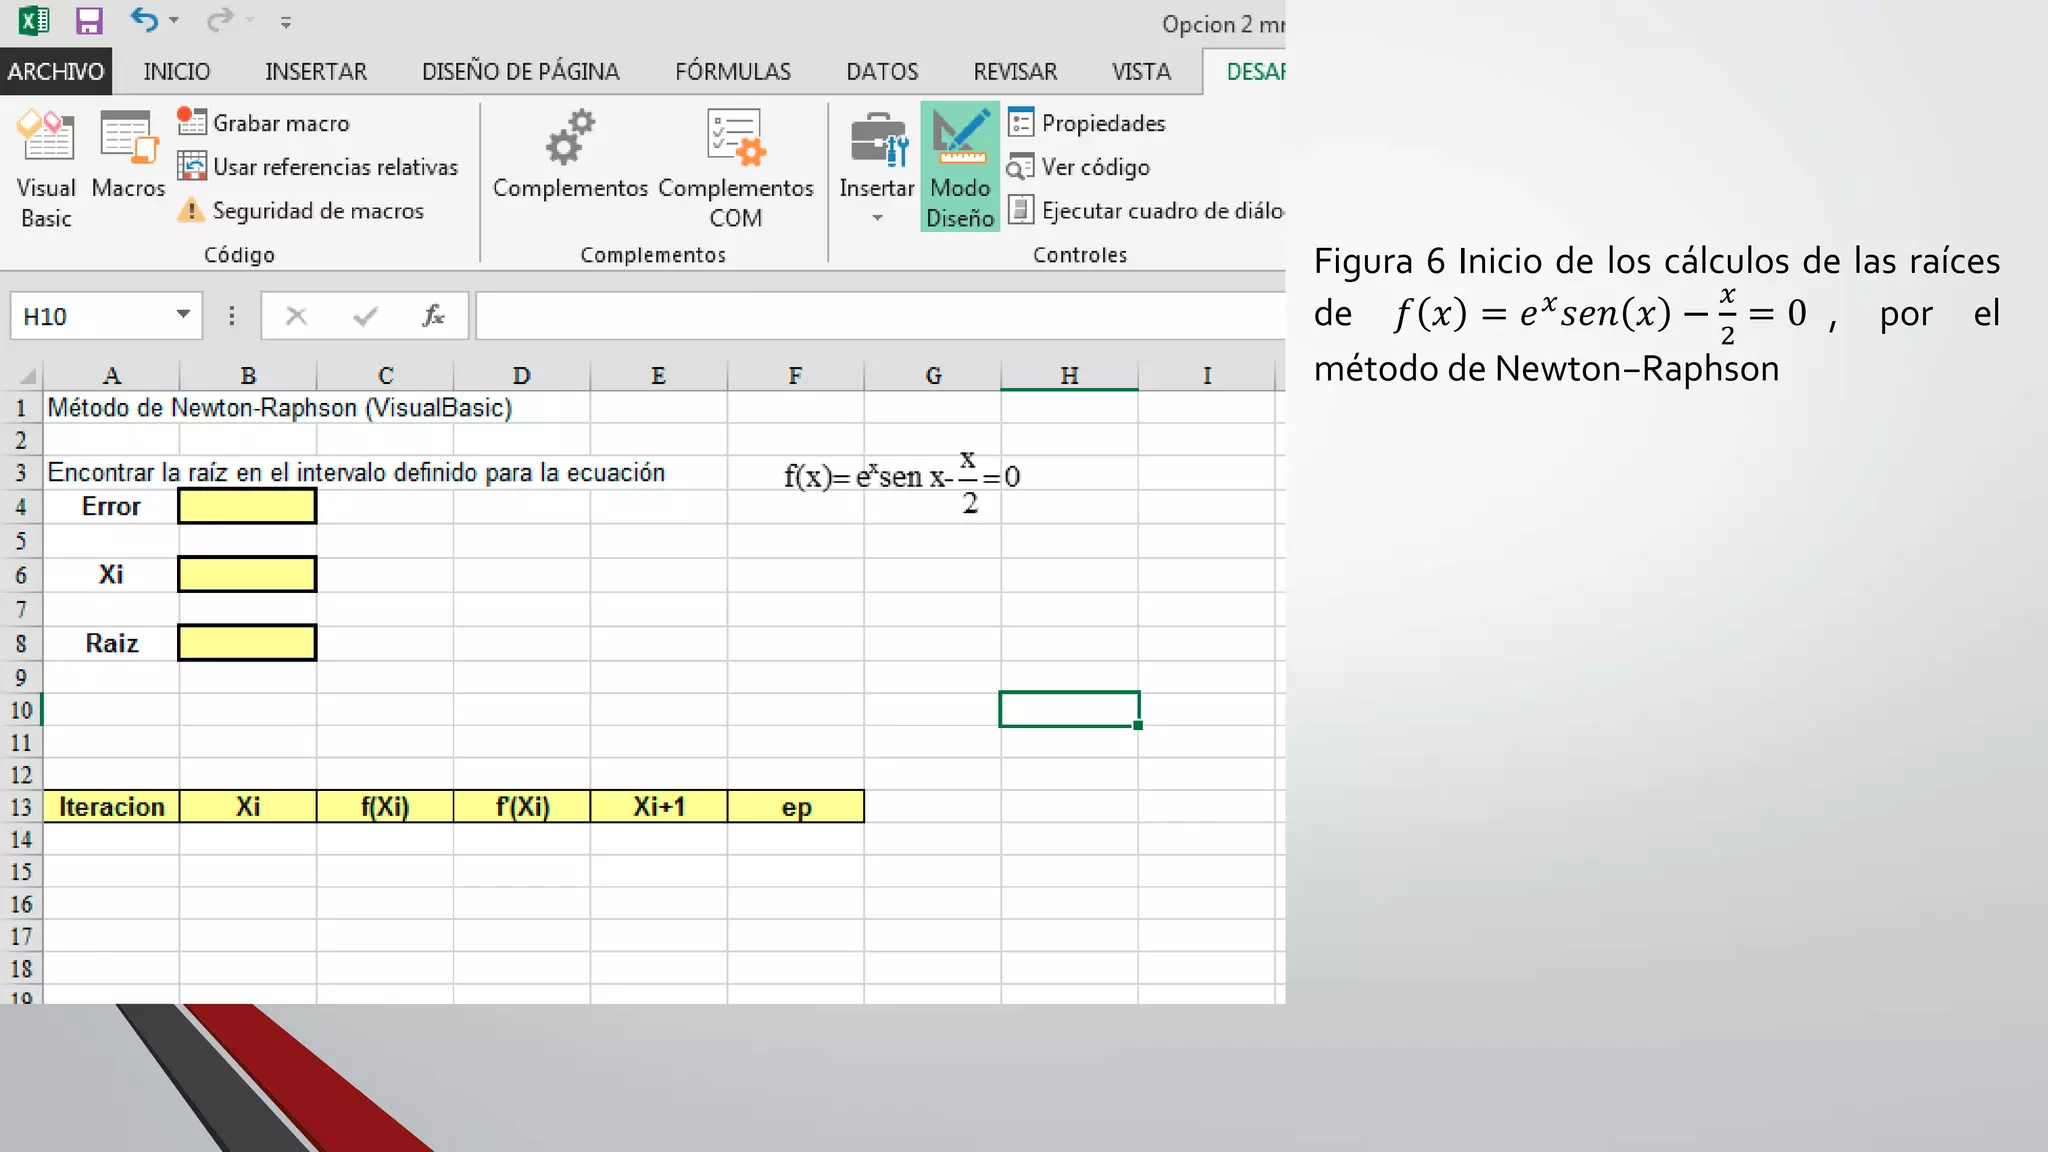
Task: Click the selected cell H10
Action: click(x=1069, y=709)
